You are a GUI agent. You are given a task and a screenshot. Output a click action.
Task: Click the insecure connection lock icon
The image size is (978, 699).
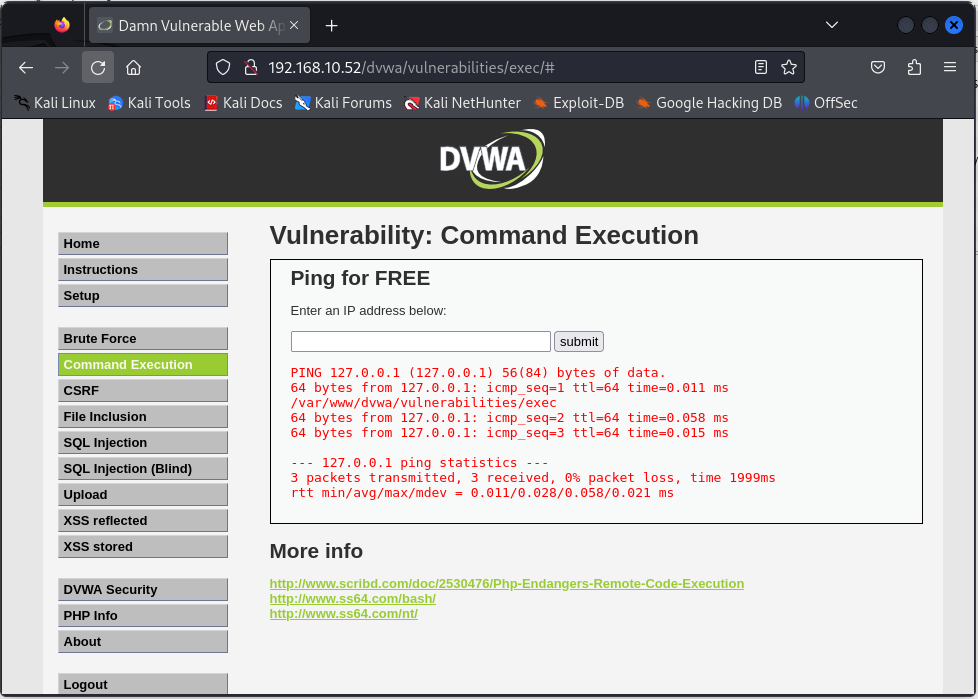pos(251,67)
